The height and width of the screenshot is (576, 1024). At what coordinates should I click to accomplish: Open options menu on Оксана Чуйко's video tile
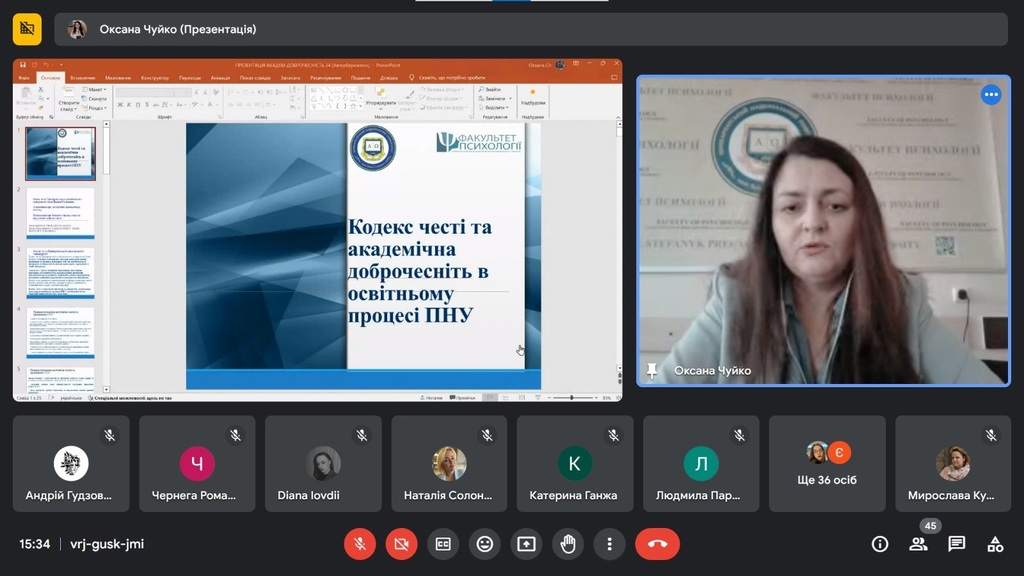point(990,95)
